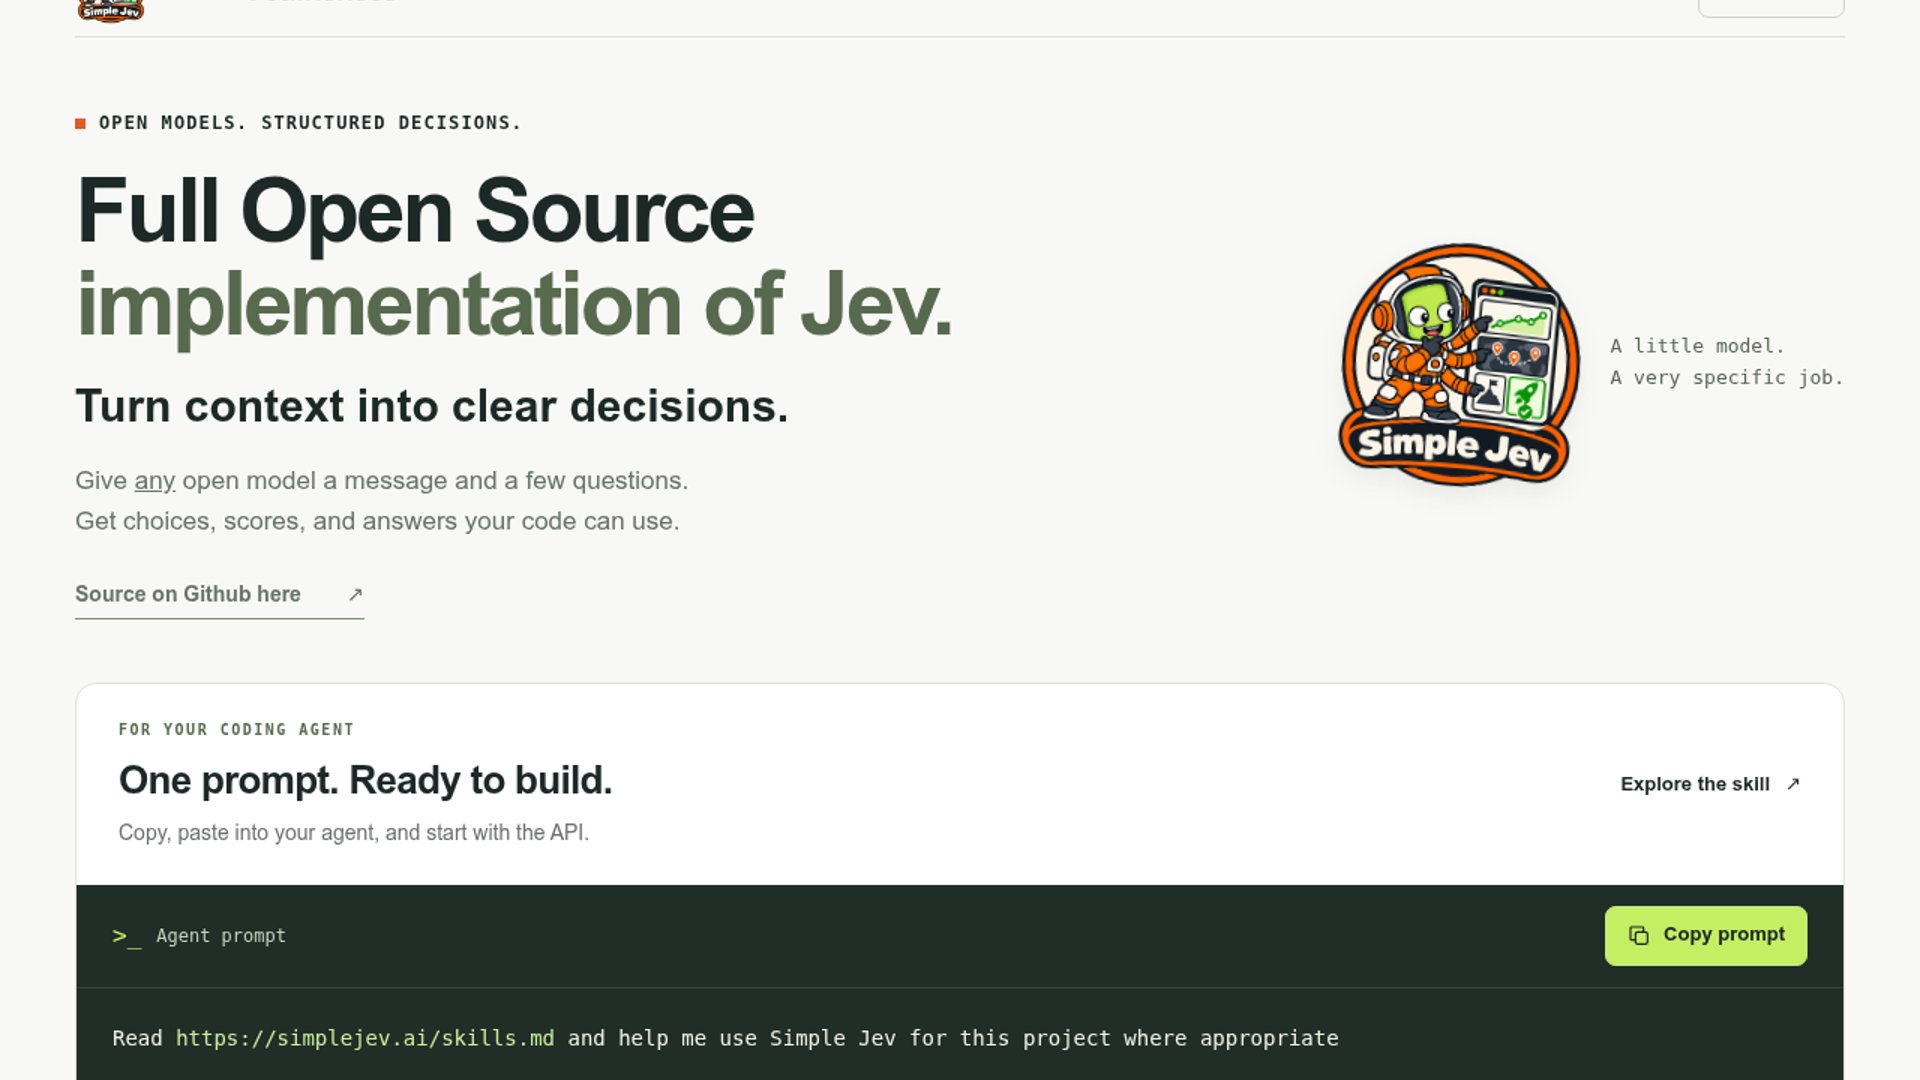Click the caption "A little model."

coord(1697,346)
